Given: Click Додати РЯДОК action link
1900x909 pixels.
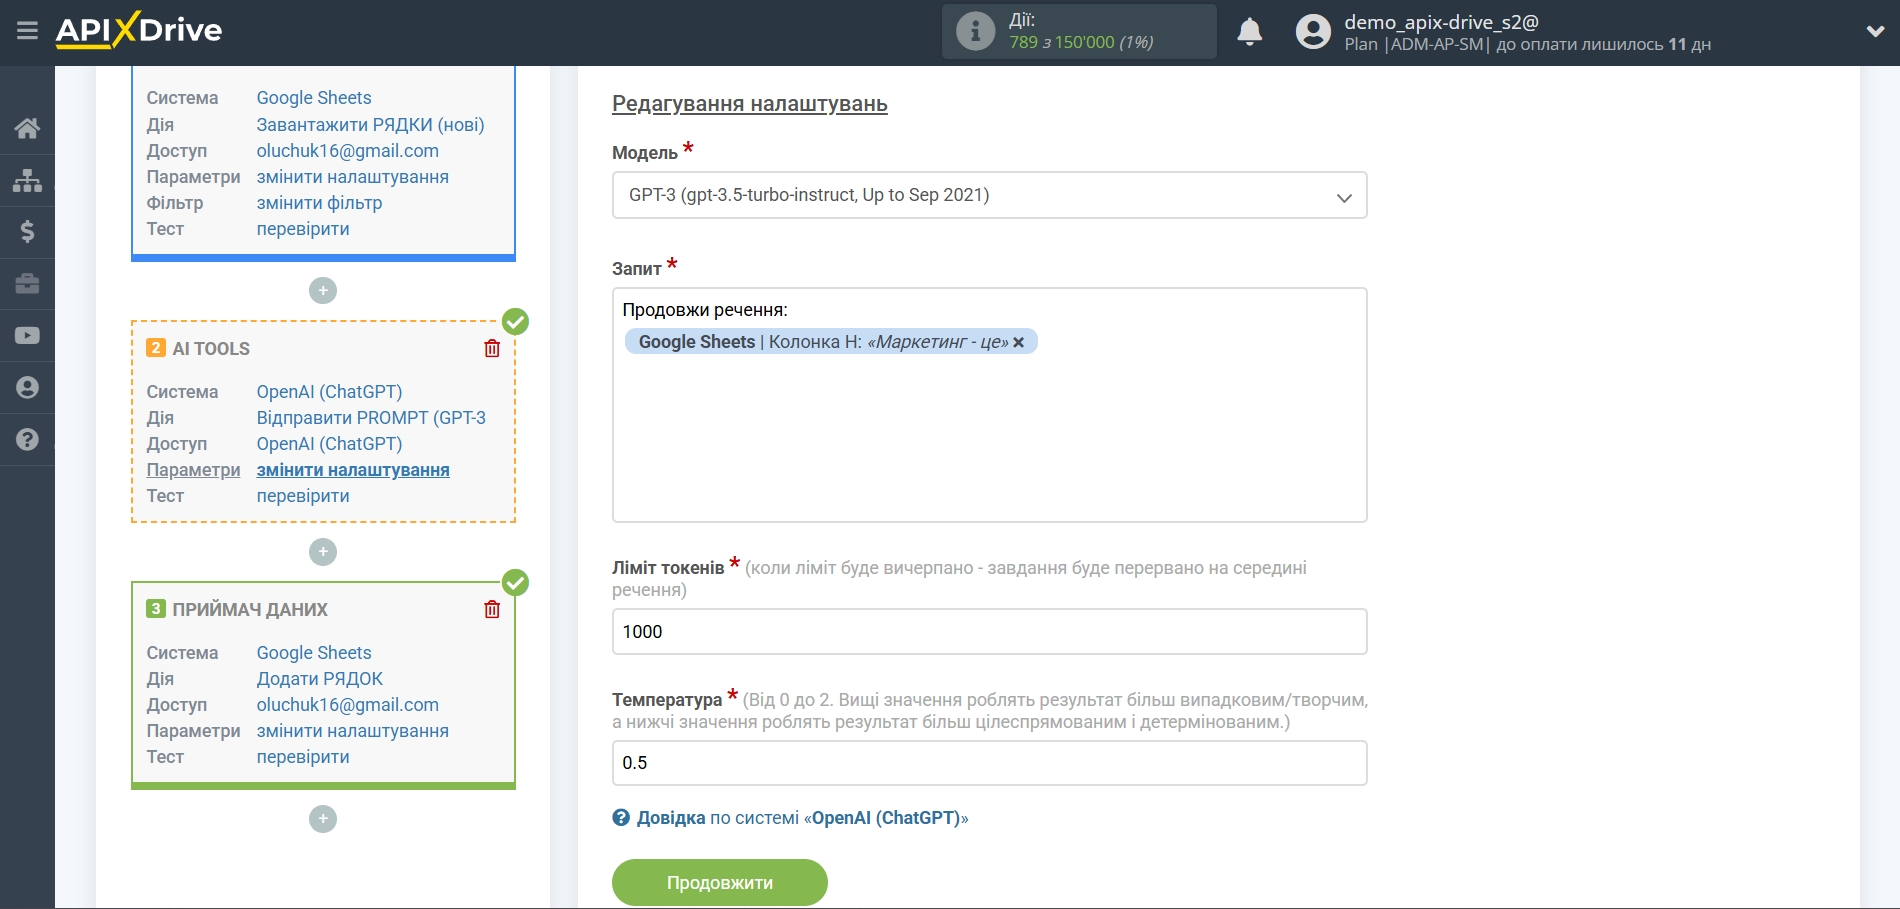Looking at the screenshot, I should pos(320,679).
